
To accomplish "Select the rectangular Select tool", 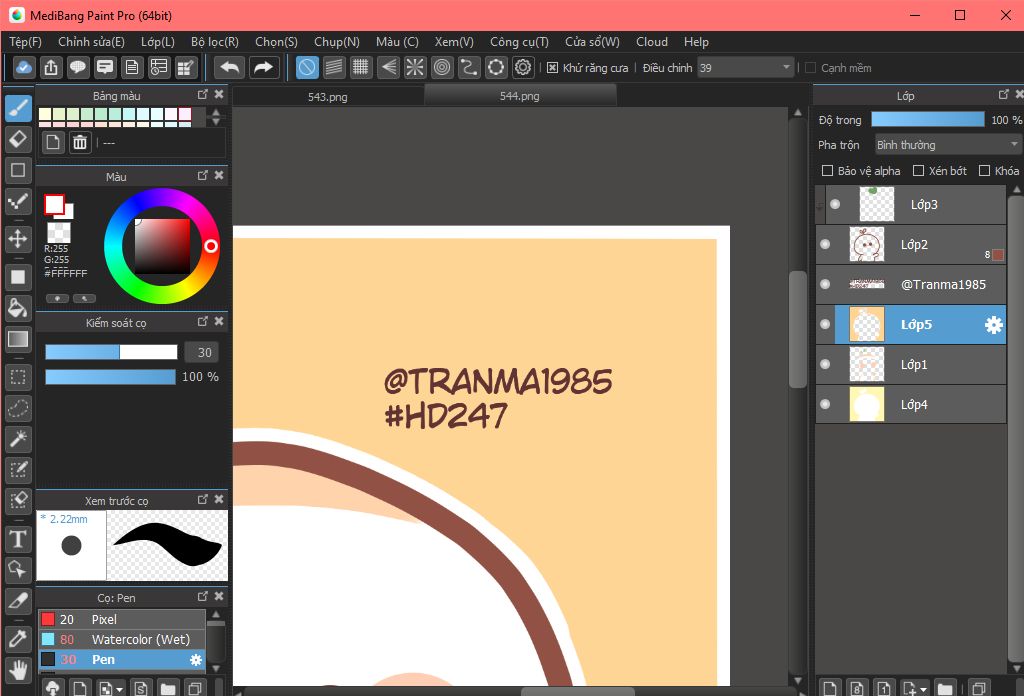I will [x=18, y=377].
